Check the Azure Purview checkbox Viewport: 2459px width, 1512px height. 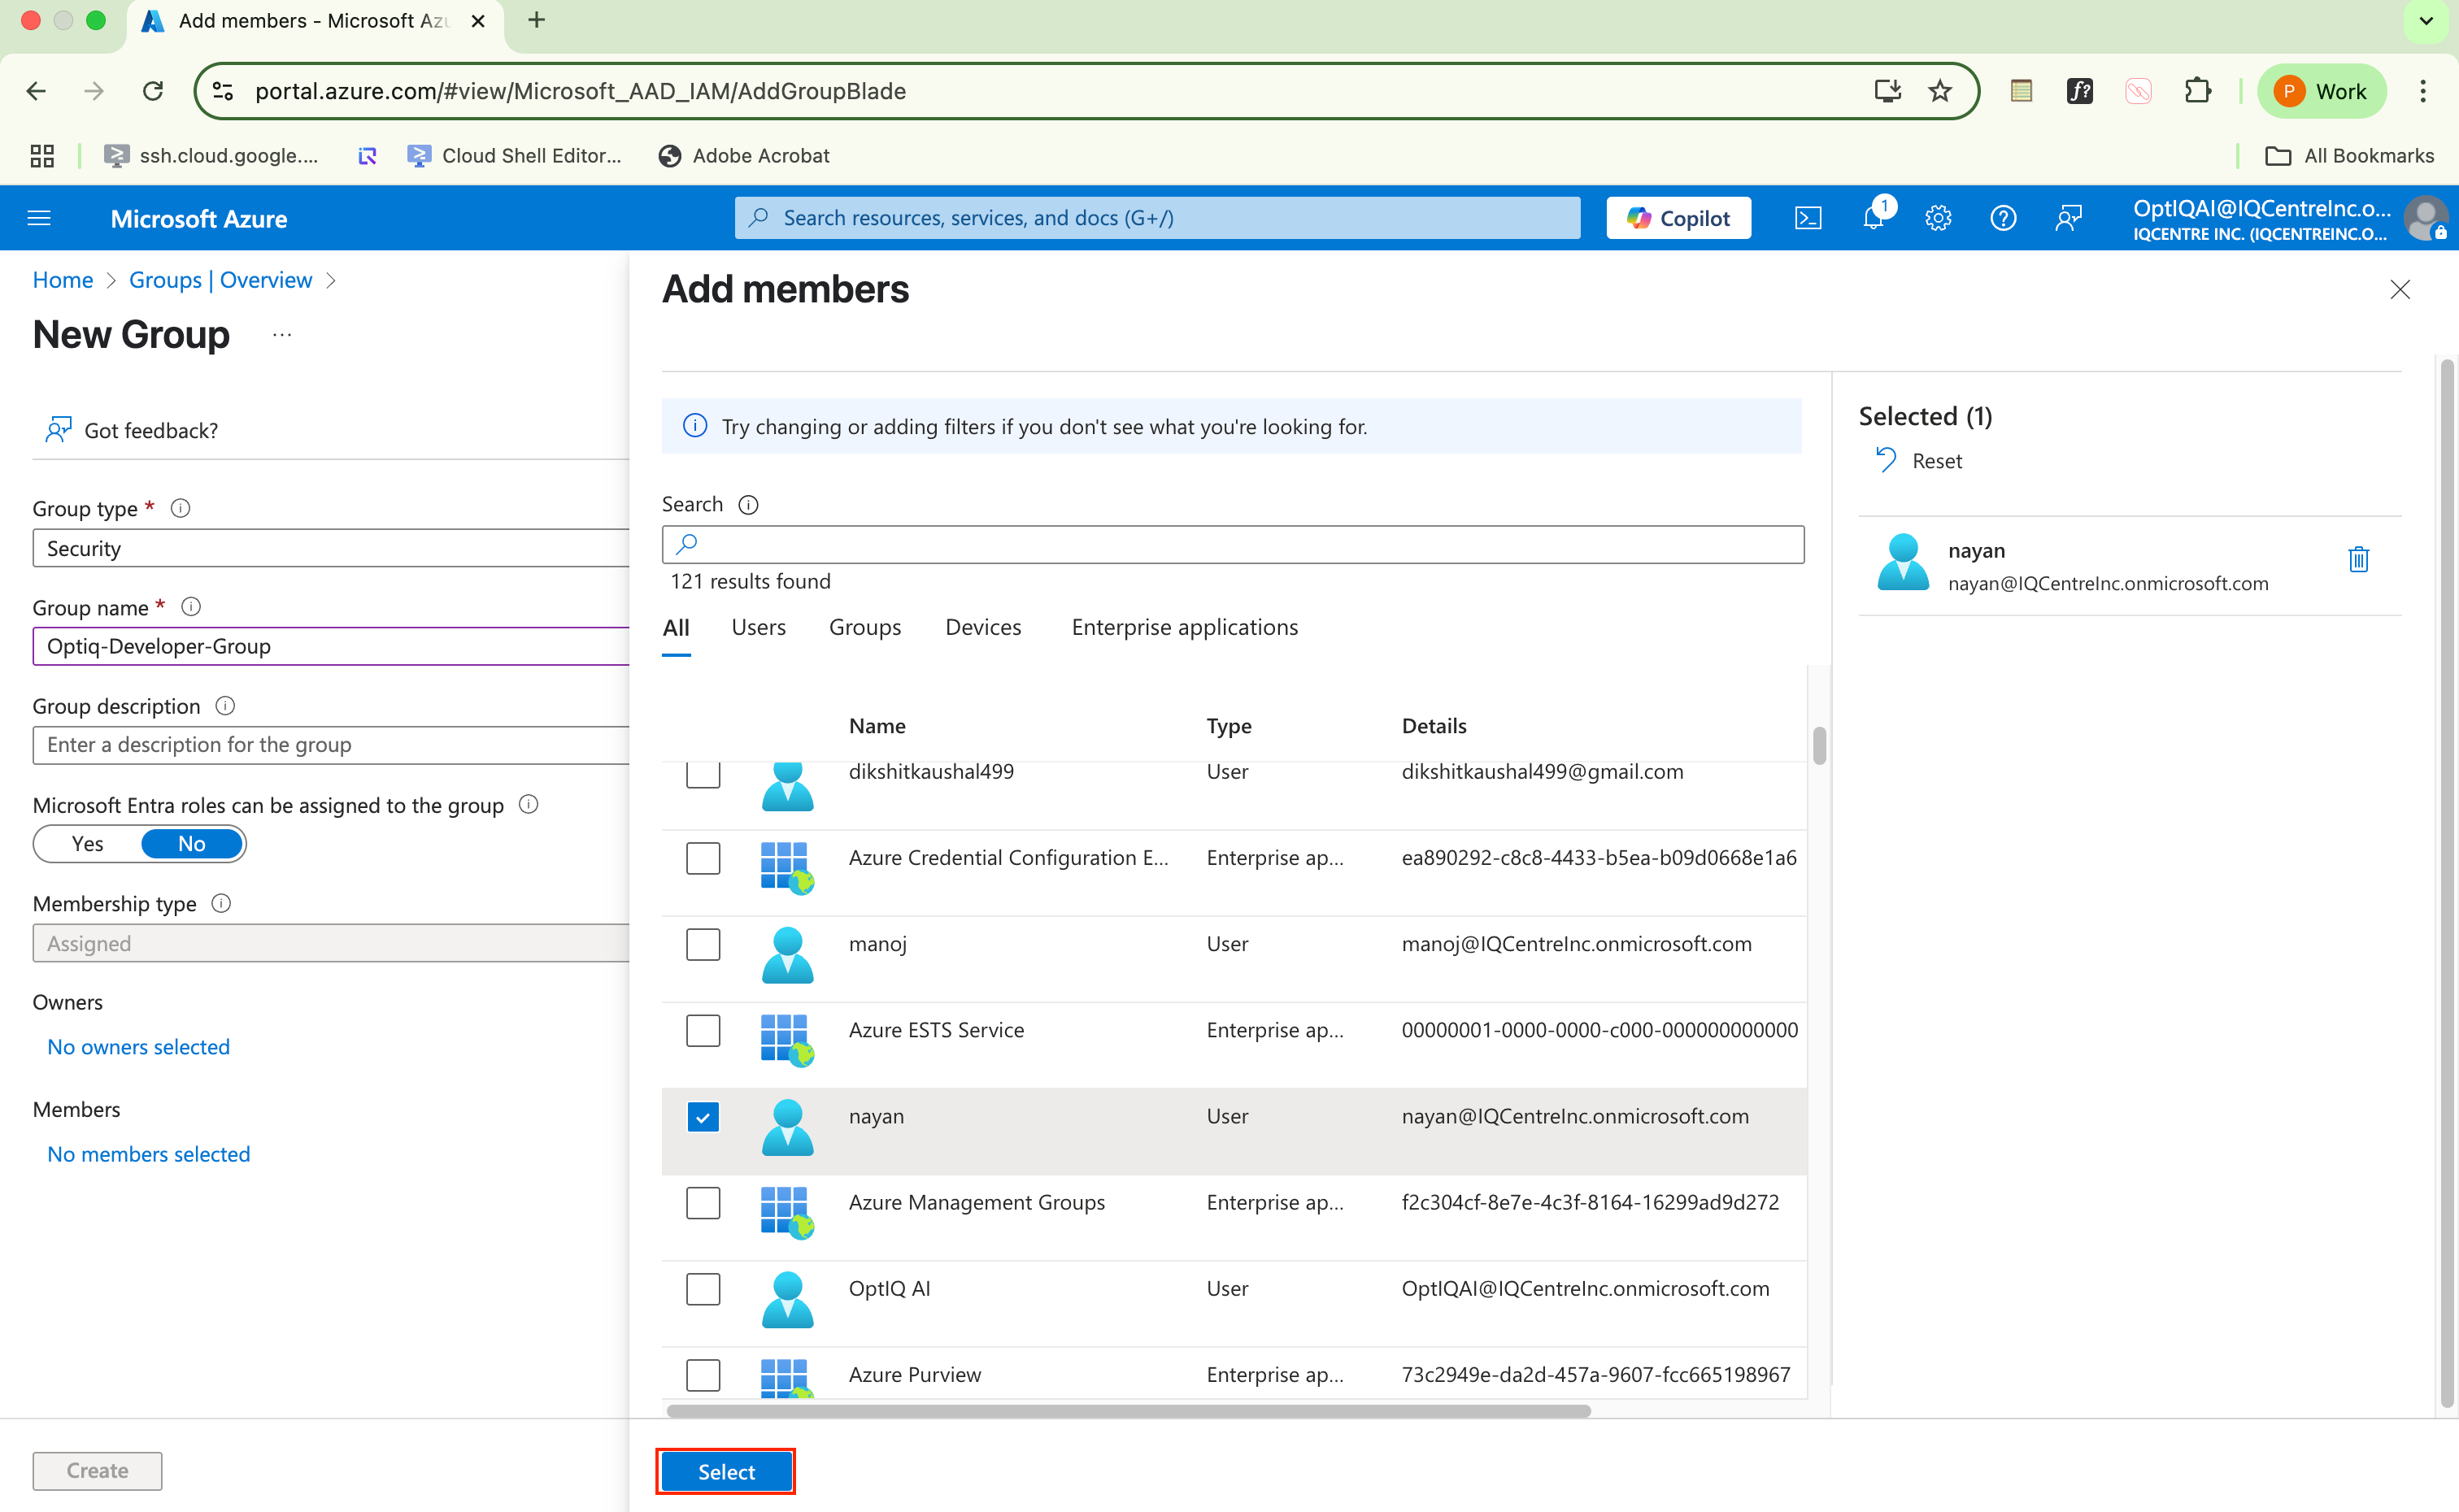[703, 1375]
